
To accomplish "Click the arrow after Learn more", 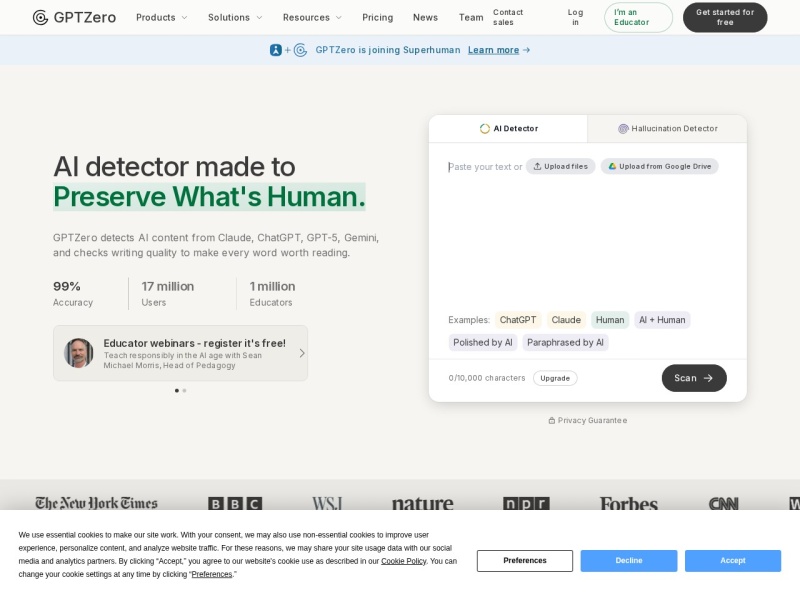I will tap(527, 50).
